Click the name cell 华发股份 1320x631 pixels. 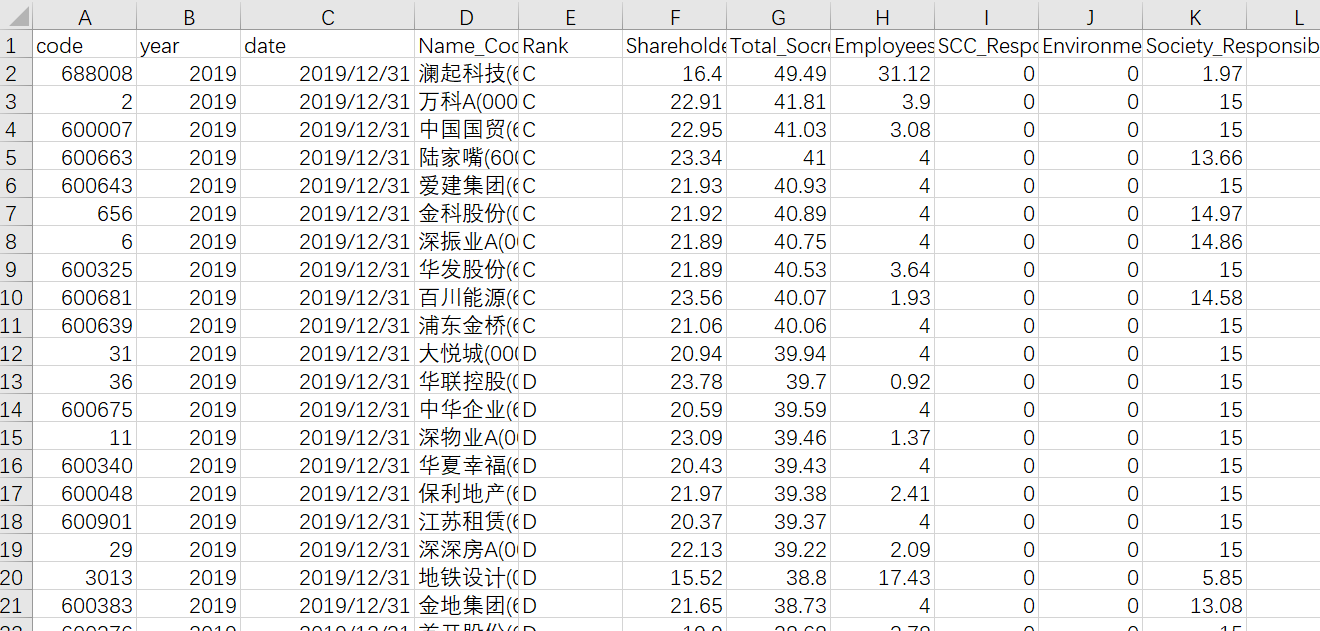[x=467, y=269]
